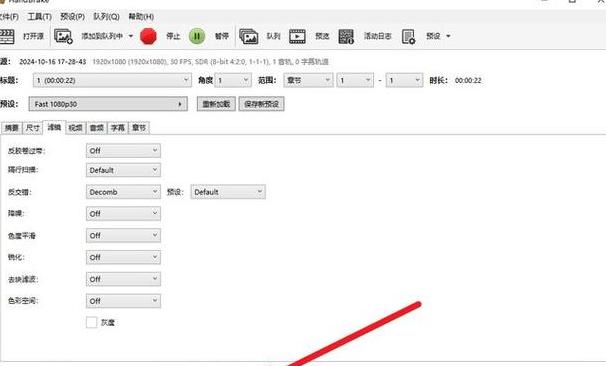Open the Fast 1080p30 preset selector
This screenshot has width=606, height=366.
108,104
